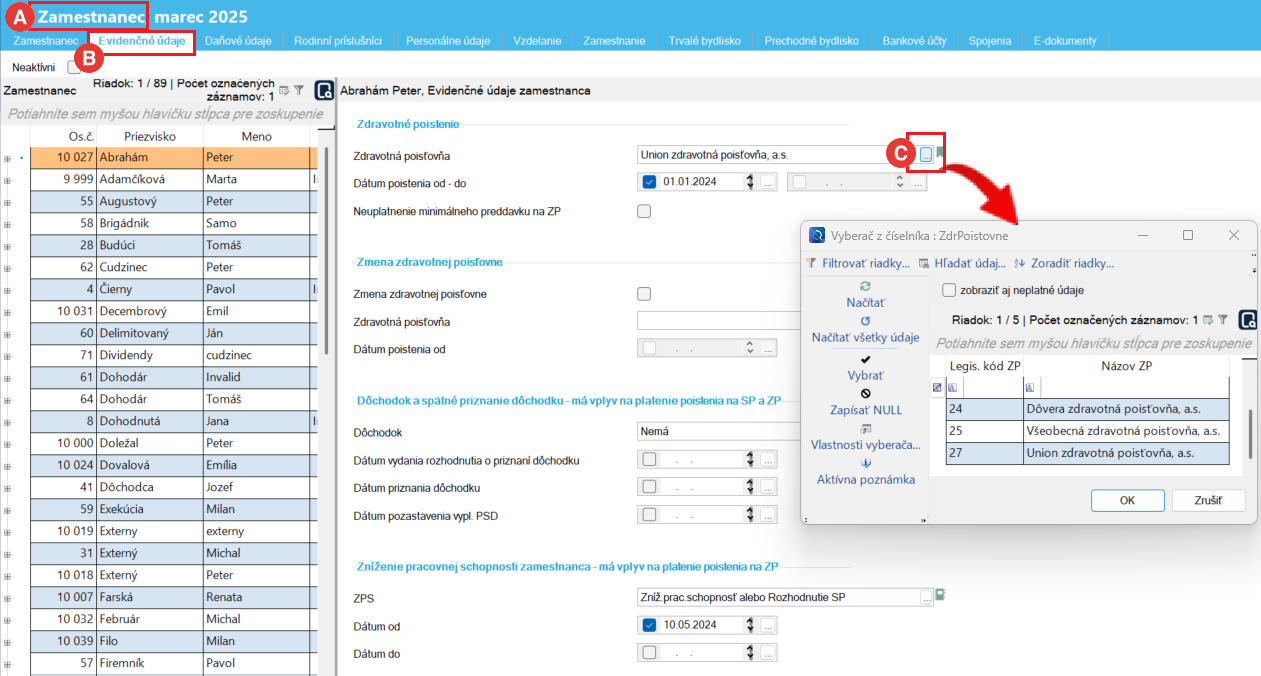Click Zoradiť riadky sort option

[x=1020, y=264]
